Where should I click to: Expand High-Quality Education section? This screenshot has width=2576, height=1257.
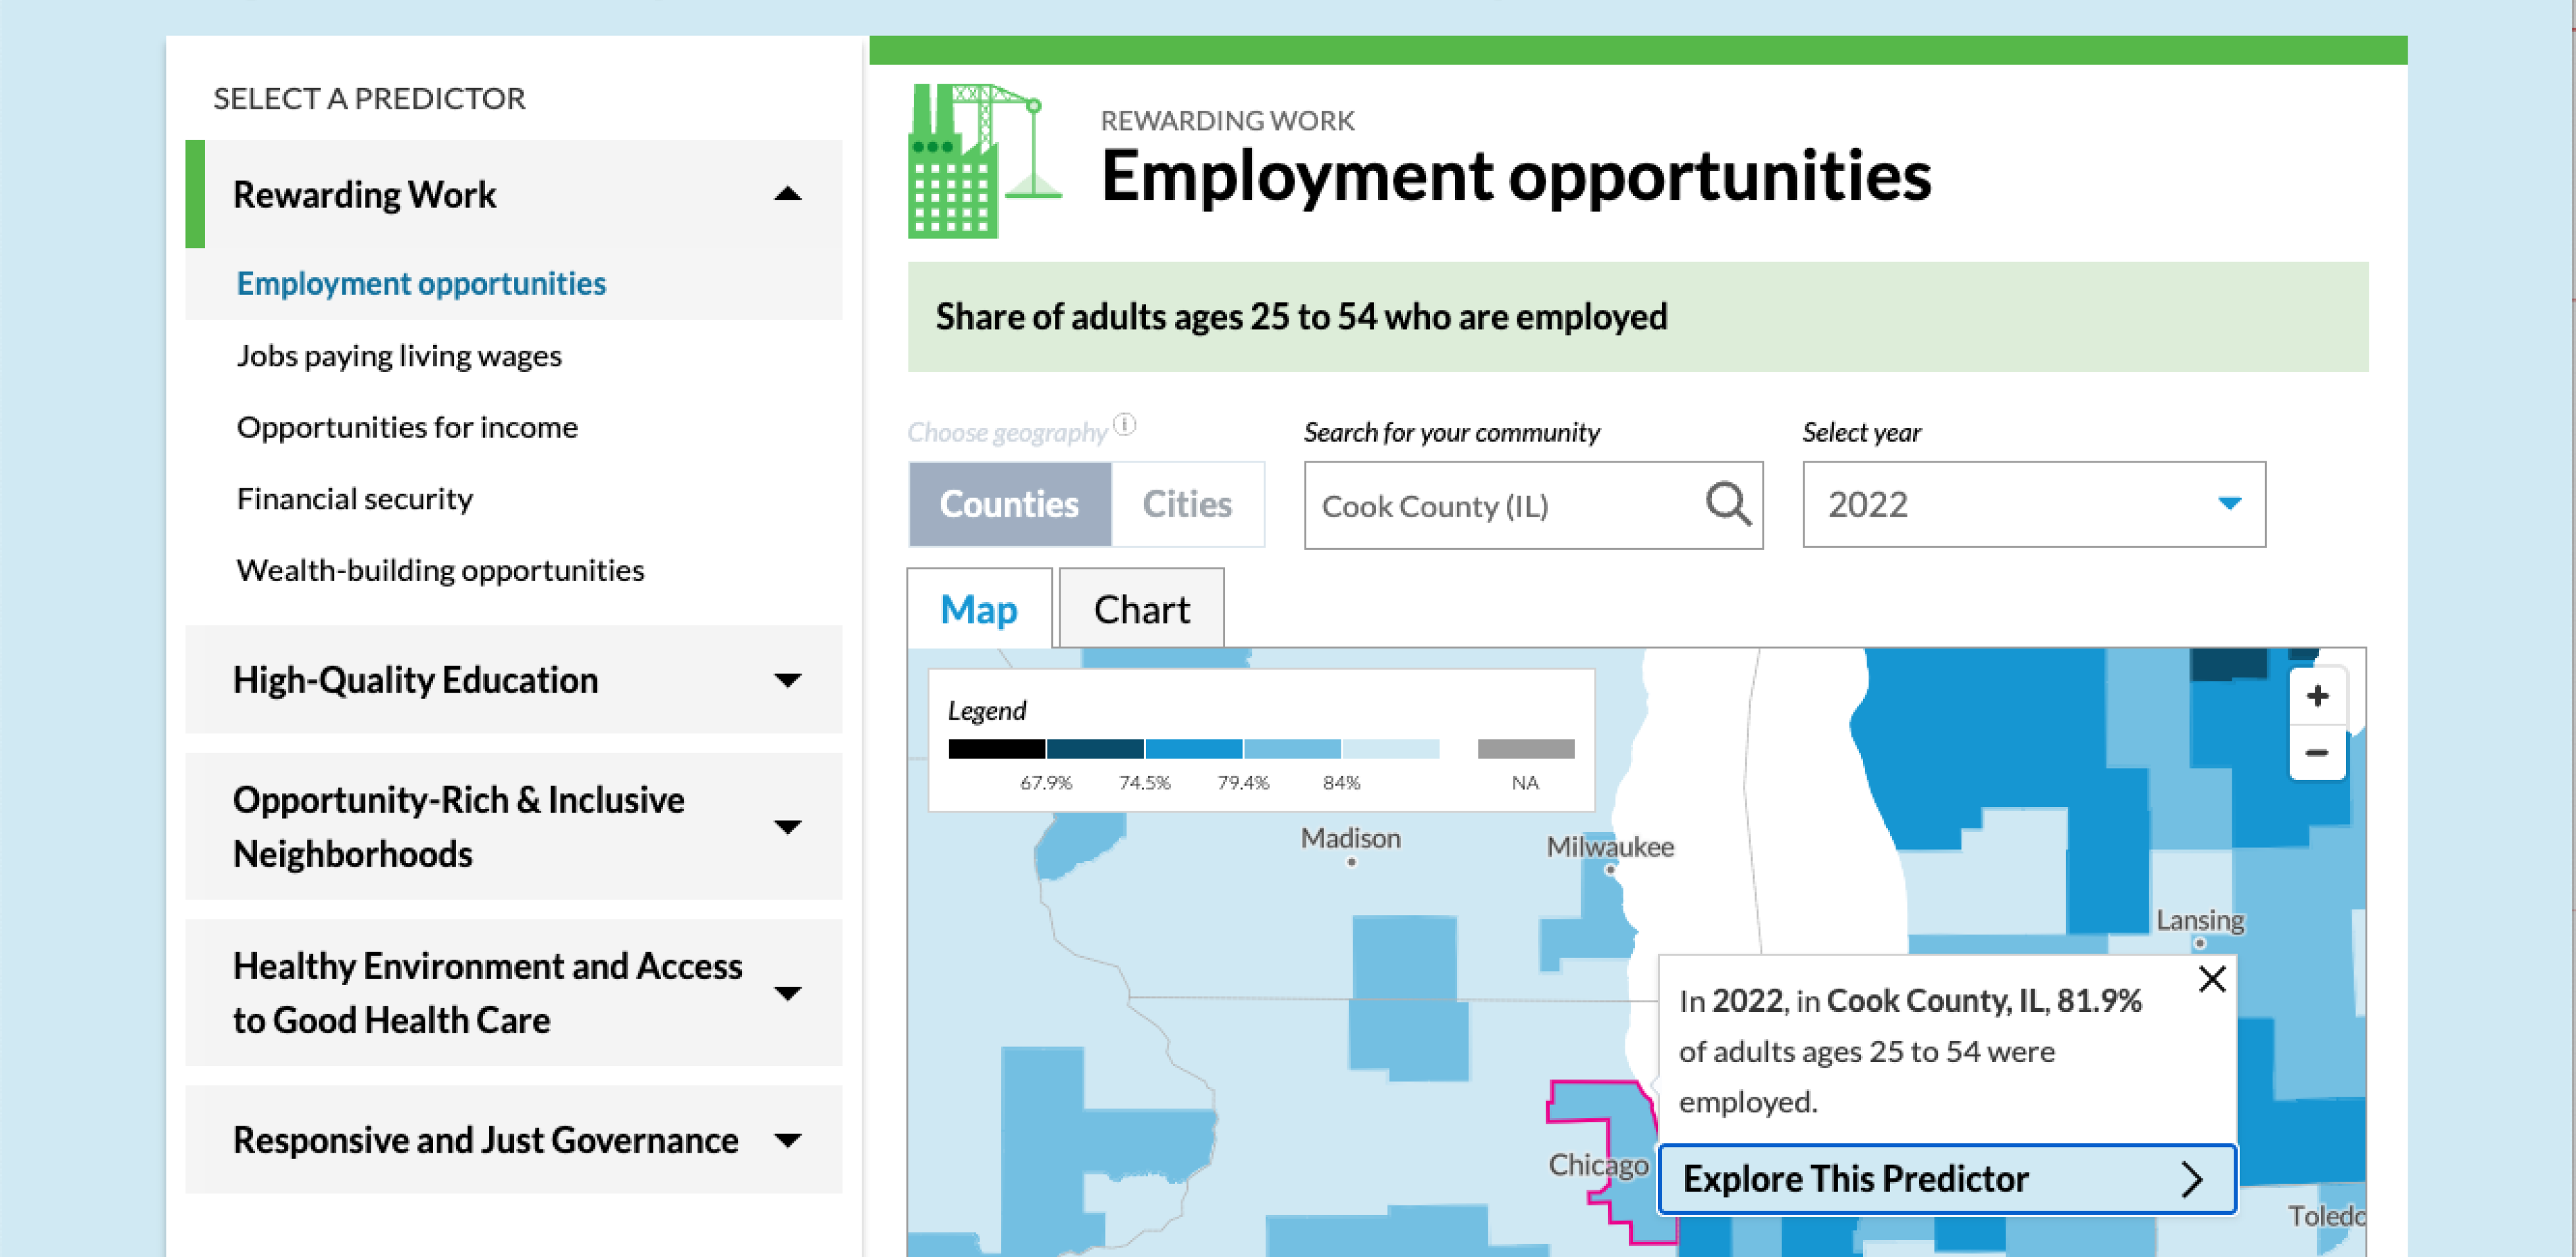(513, 680)
